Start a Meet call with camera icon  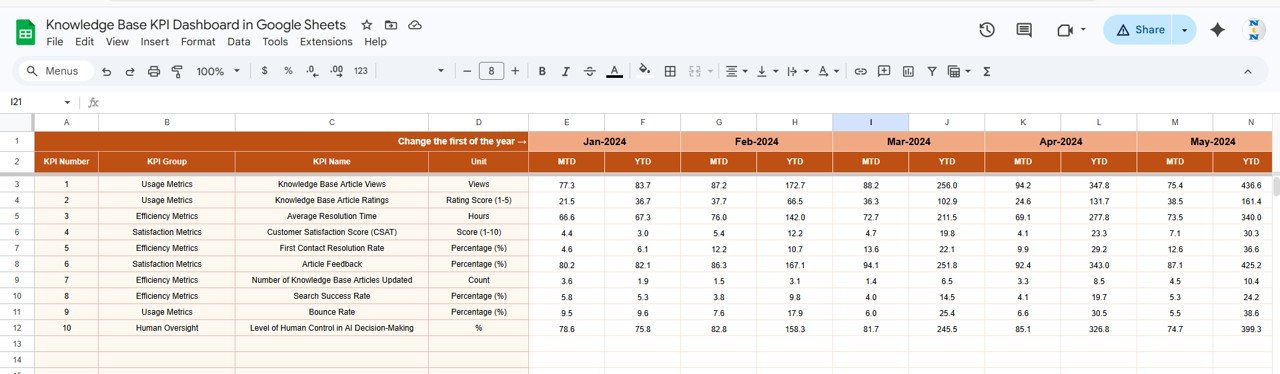tap(1064, 30)
